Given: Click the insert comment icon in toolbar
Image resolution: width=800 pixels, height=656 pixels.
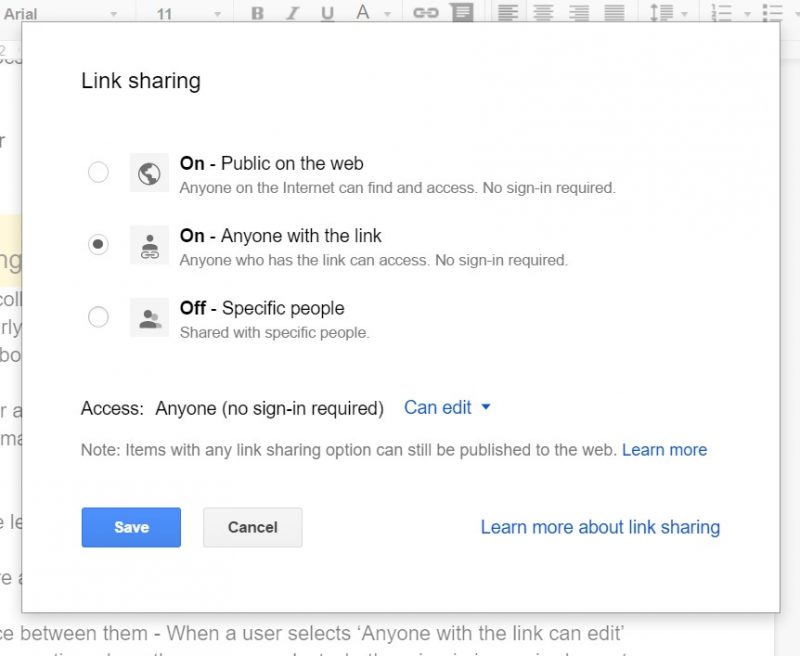Looking at the screenshot, I should [462, 13].
